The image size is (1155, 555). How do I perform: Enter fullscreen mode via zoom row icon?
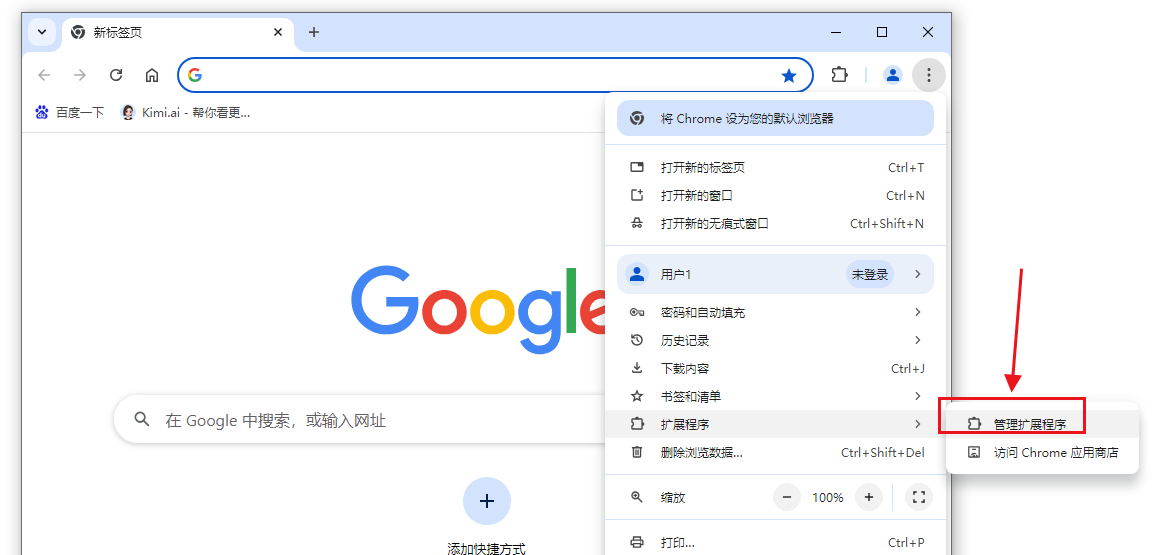(919, 498)
